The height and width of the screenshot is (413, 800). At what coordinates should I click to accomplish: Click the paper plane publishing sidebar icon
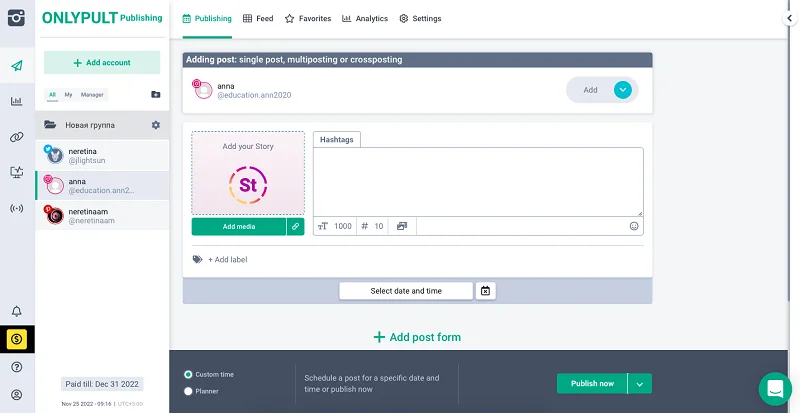[17, 67]
